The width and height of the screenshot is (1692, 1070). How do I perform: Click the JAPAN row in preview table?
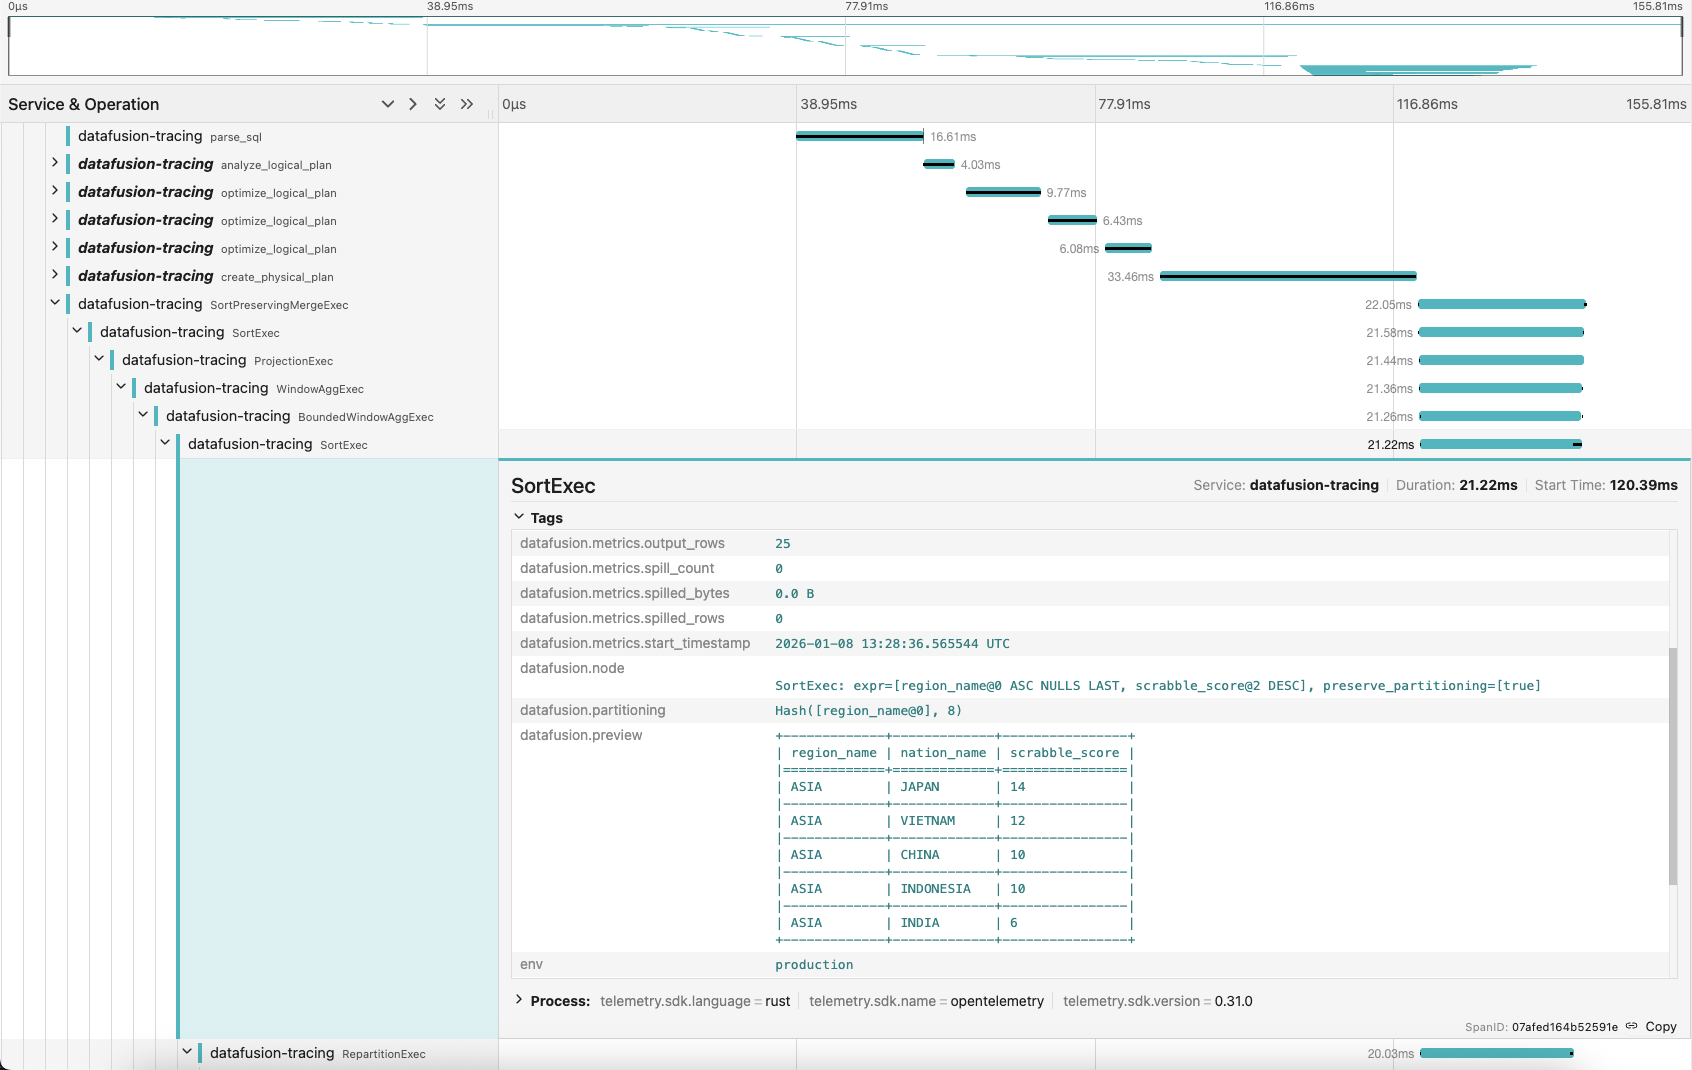955,787
